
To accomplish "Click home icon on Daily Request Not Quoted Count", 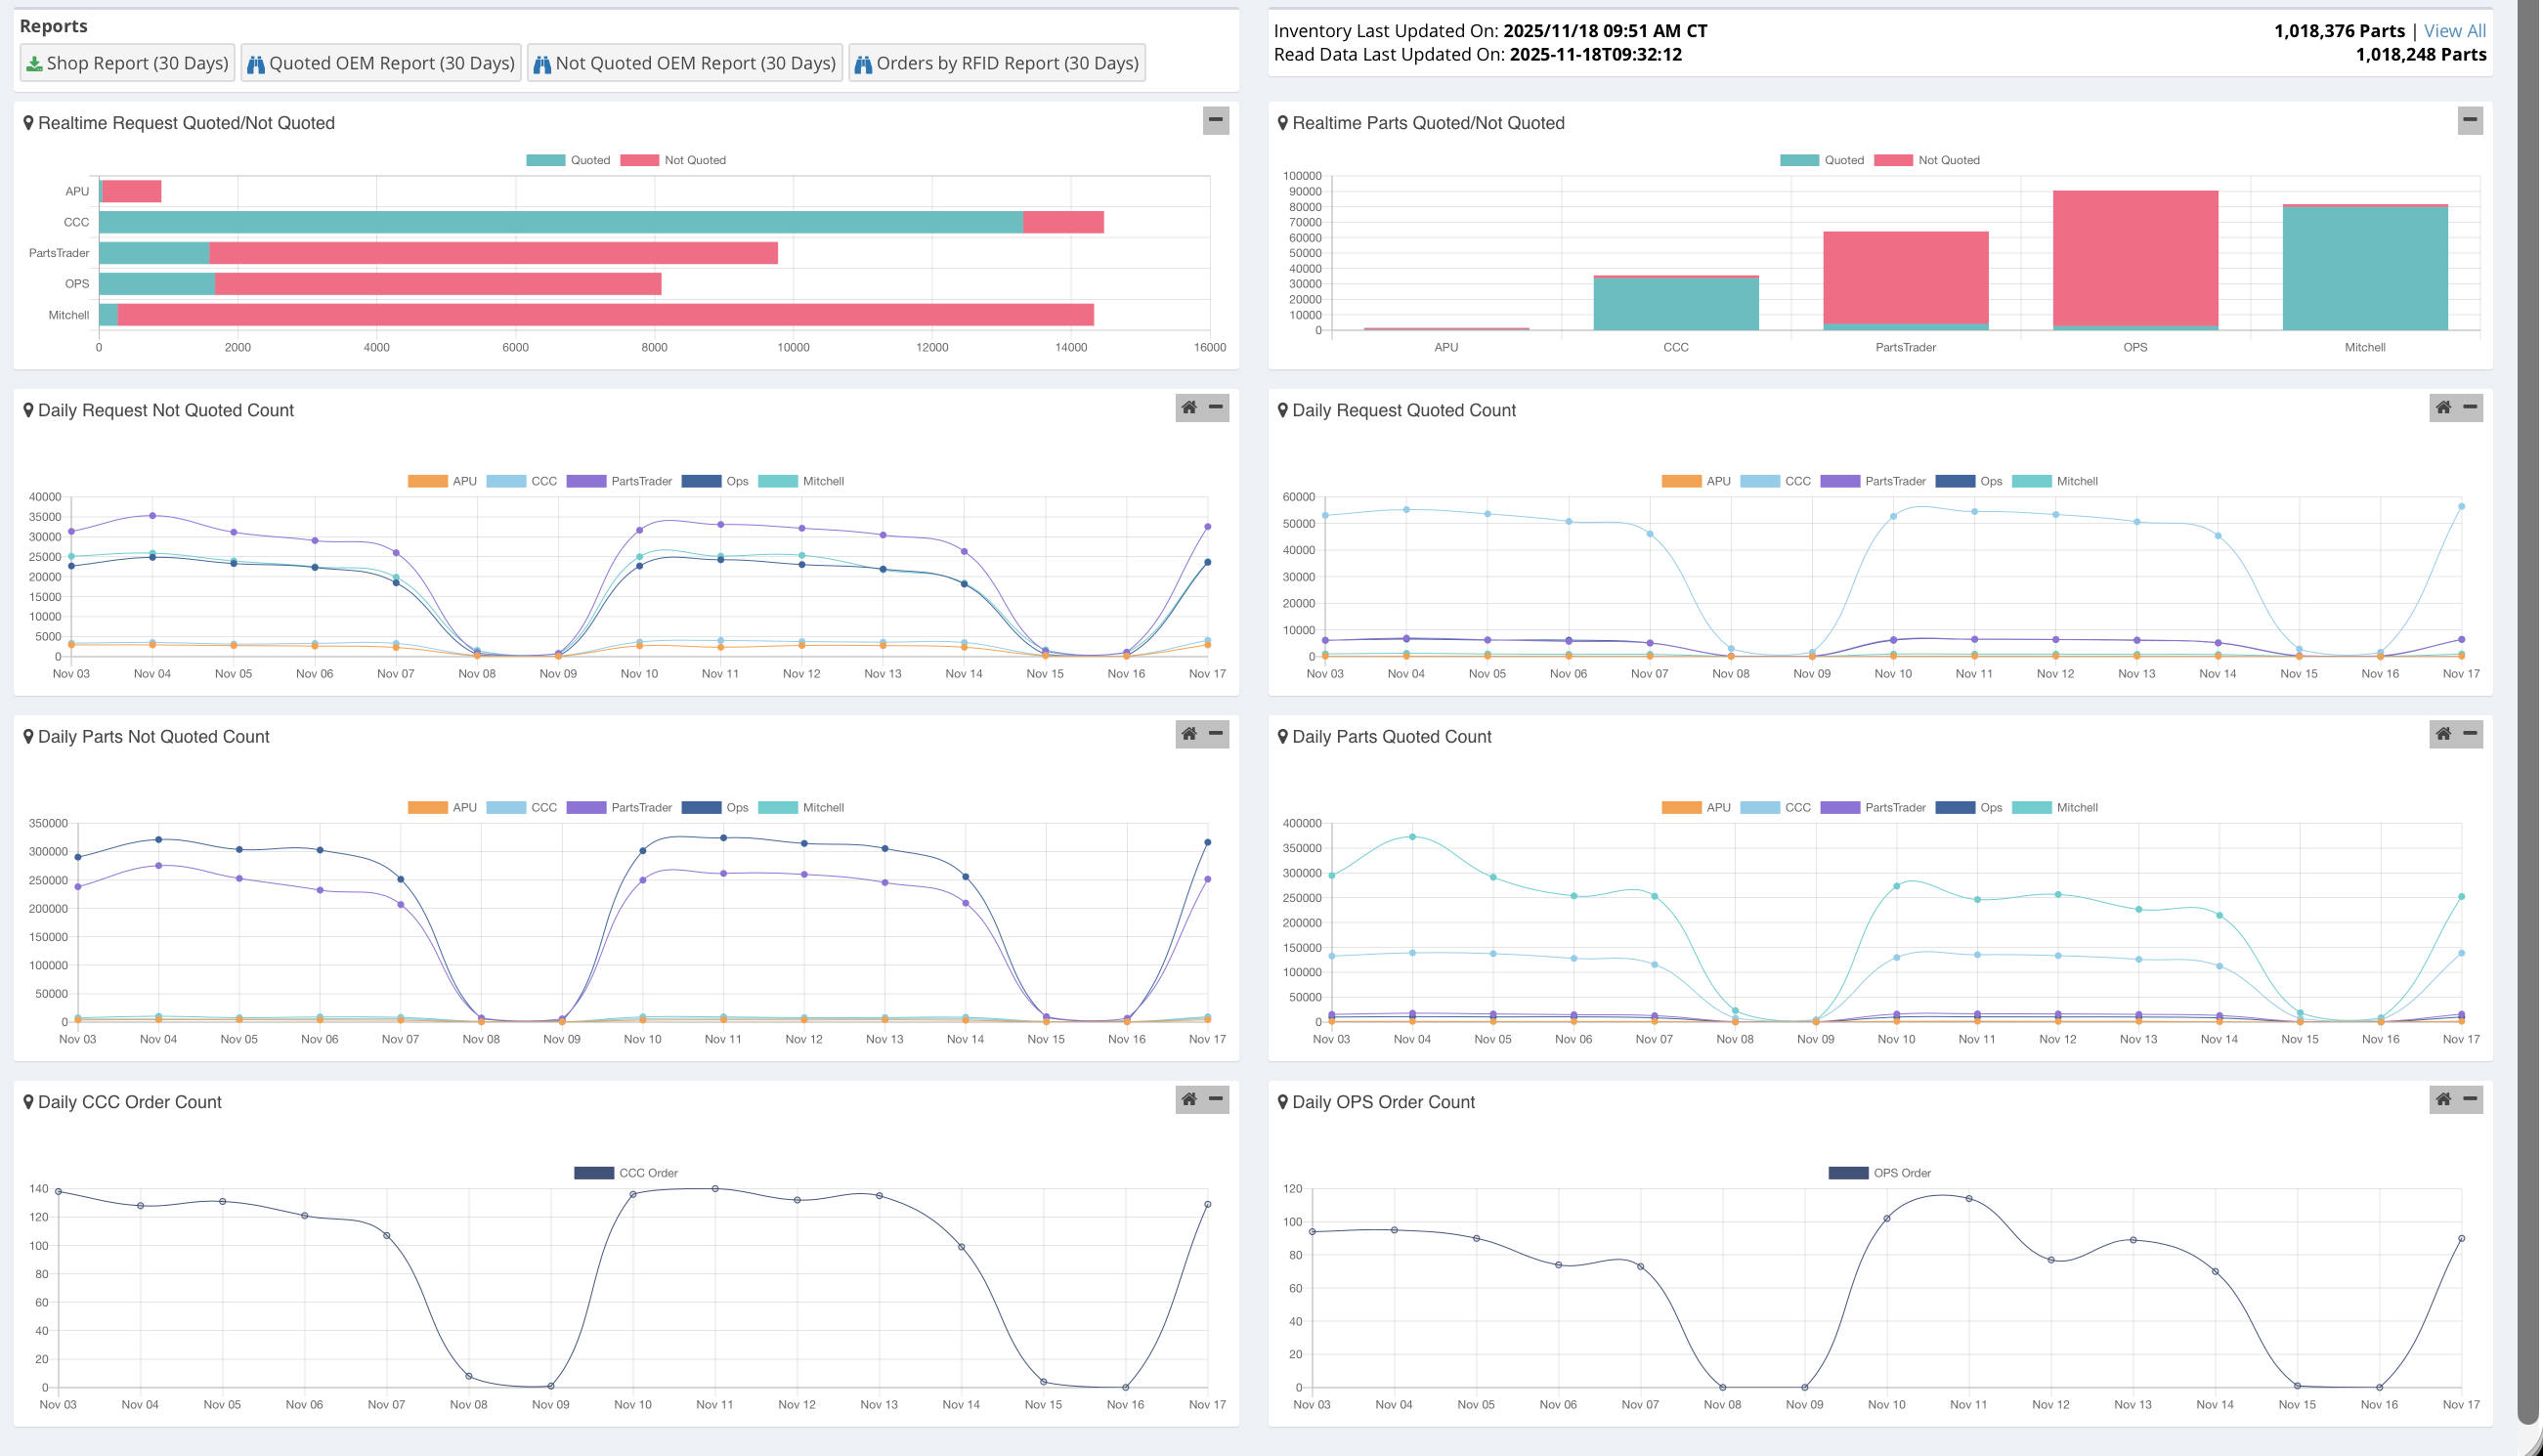I will click(x=1189, y=407).
